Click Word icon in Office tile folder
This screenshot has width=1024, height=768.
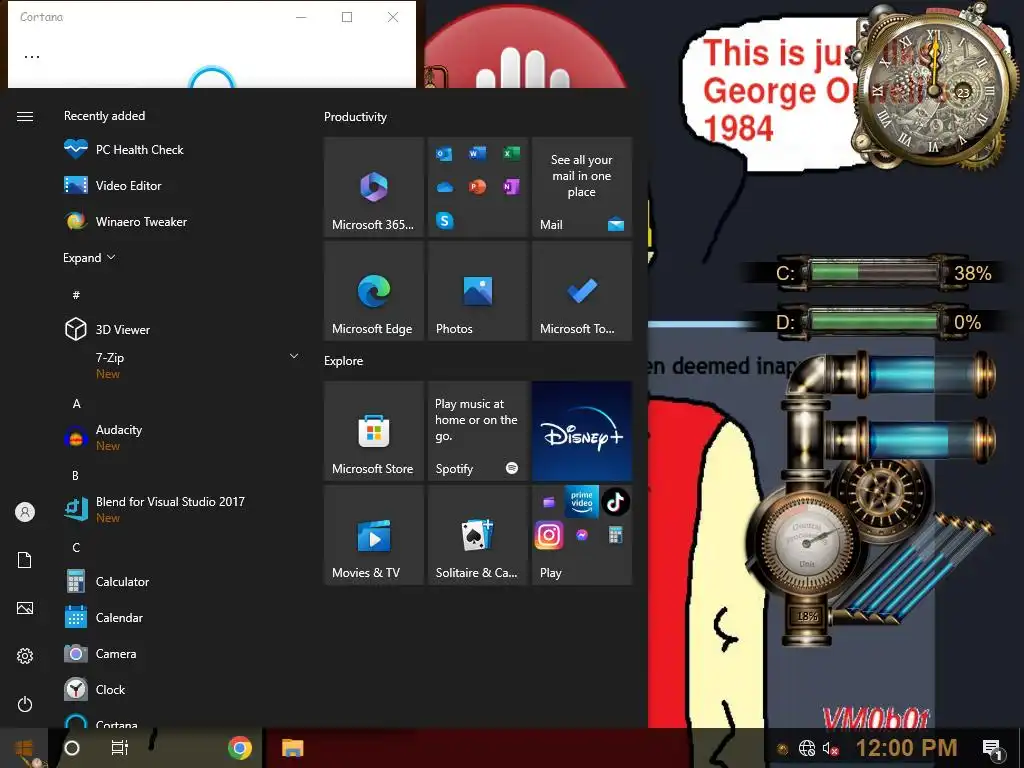477,153
